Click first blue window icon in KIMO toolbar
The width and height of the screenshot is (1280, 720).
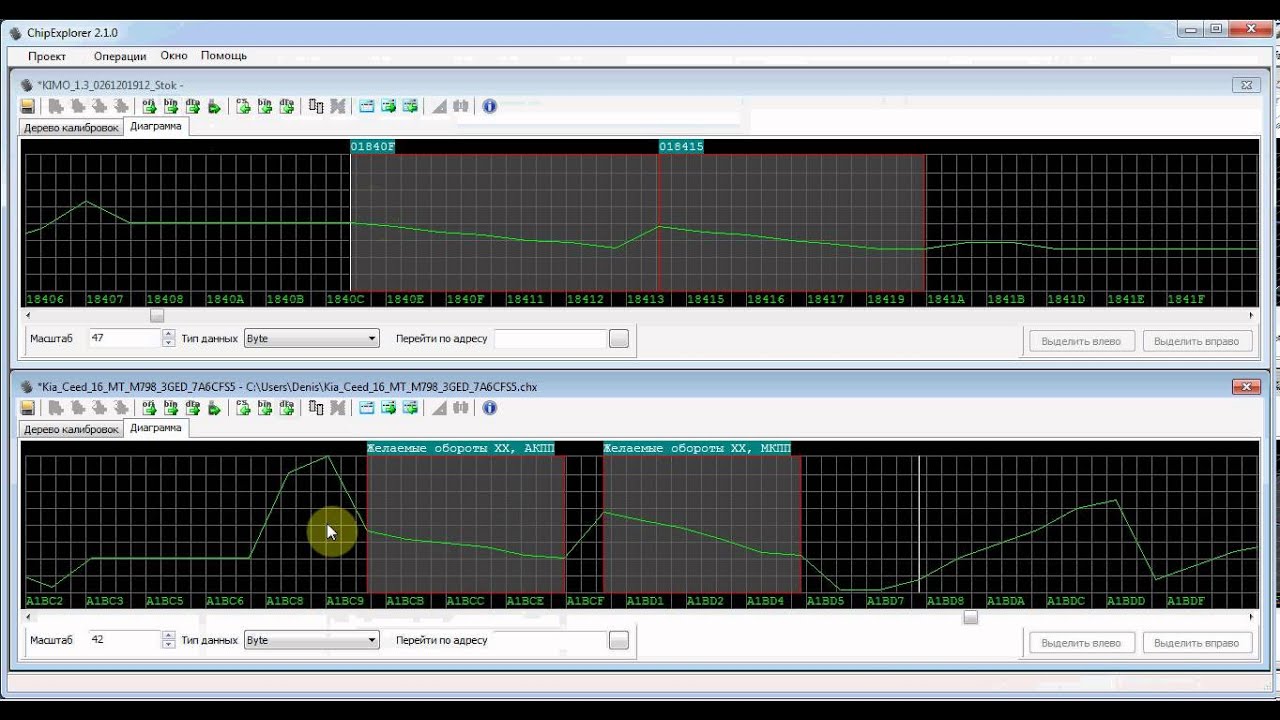click(x=367, y=106)
